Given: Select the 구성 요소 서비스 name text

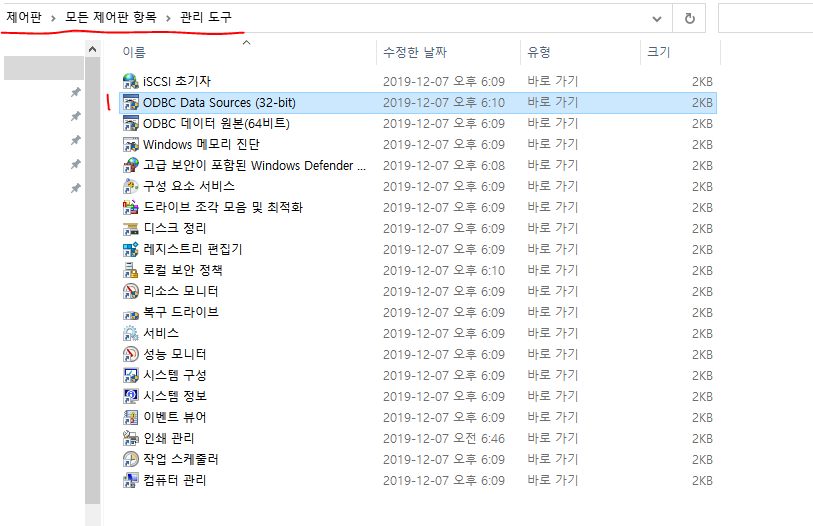Looking at the screenshot, I should (x=189, y=186).
